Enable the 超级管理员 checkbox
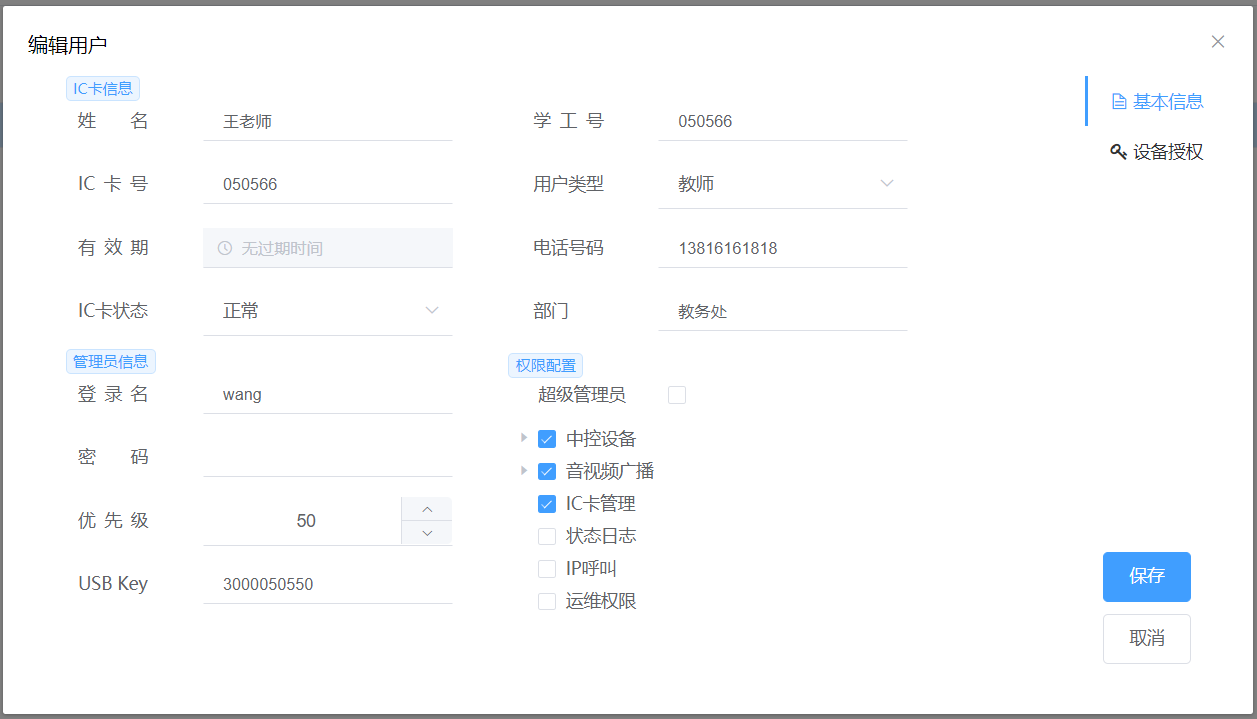1257x719 pixels. pos(677,395)
